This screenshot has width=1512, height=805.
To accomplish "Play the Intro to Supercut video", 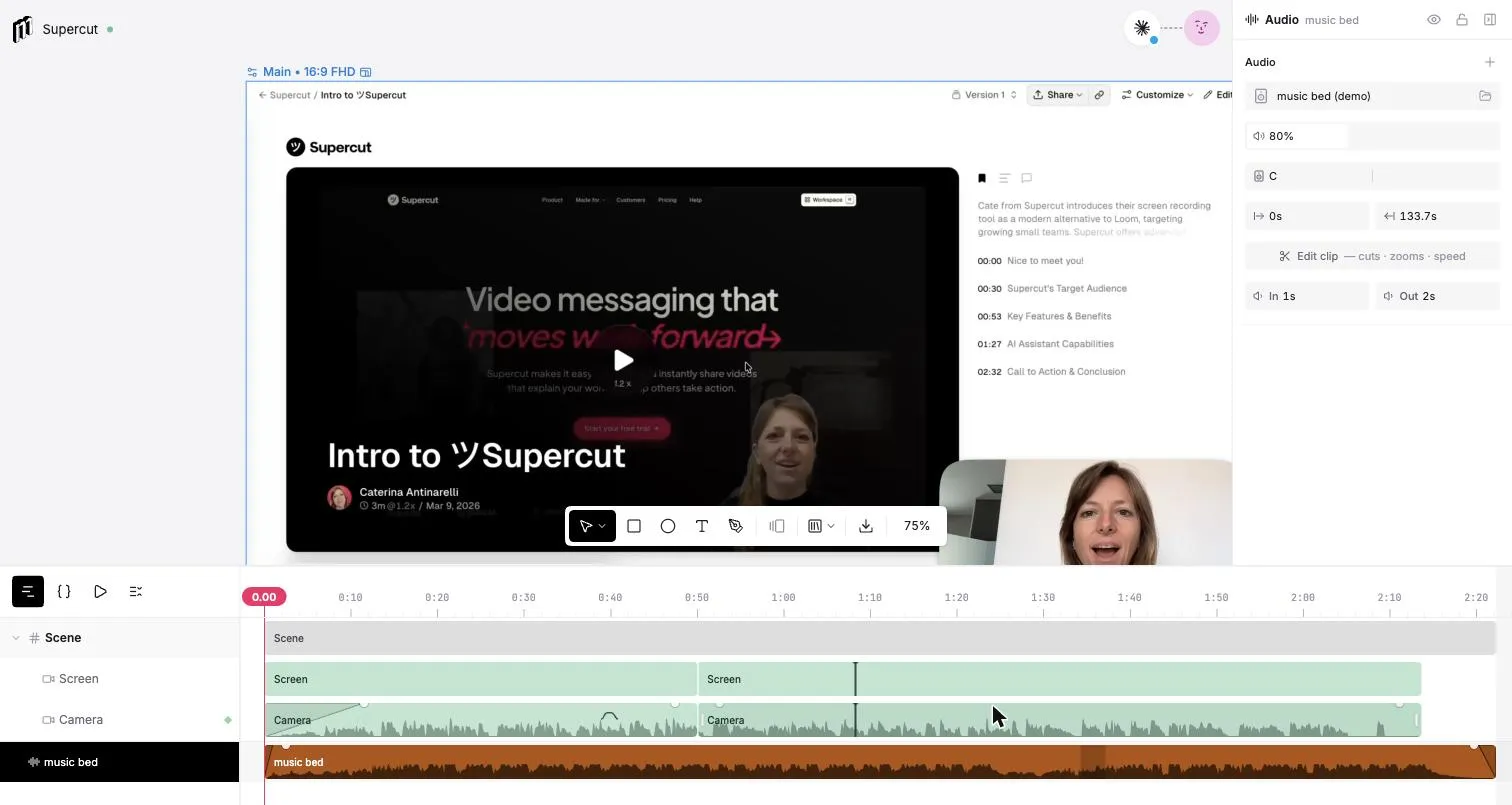I will tap(623, 360).
